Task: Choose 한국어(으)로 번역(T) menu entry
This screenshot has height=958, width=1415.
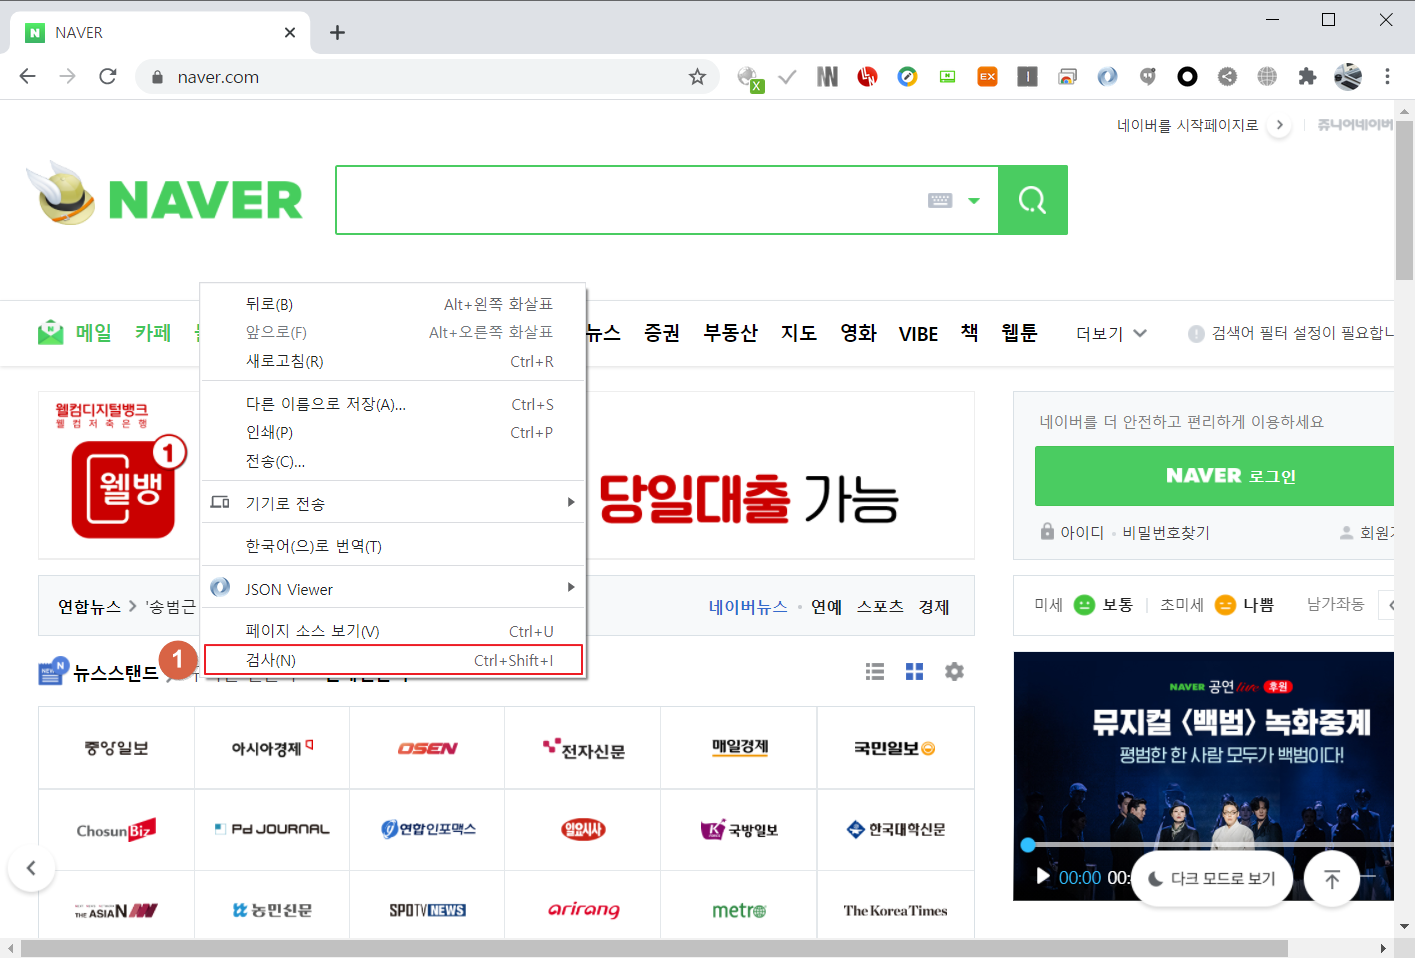Action: [393, 546]
